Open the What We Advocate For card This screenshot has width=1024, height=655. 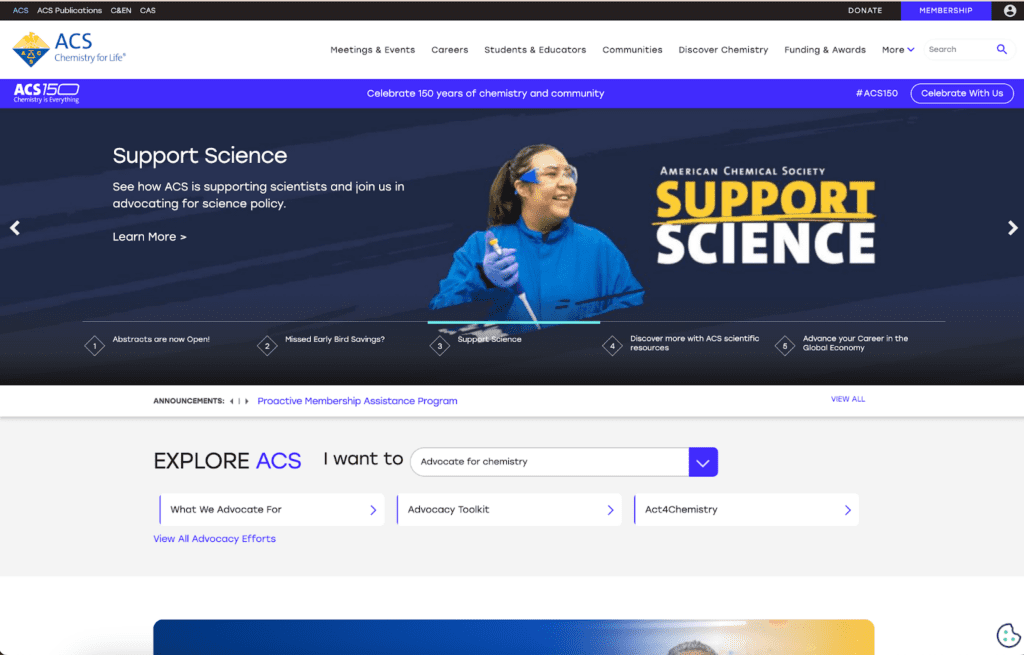[272, 510]
